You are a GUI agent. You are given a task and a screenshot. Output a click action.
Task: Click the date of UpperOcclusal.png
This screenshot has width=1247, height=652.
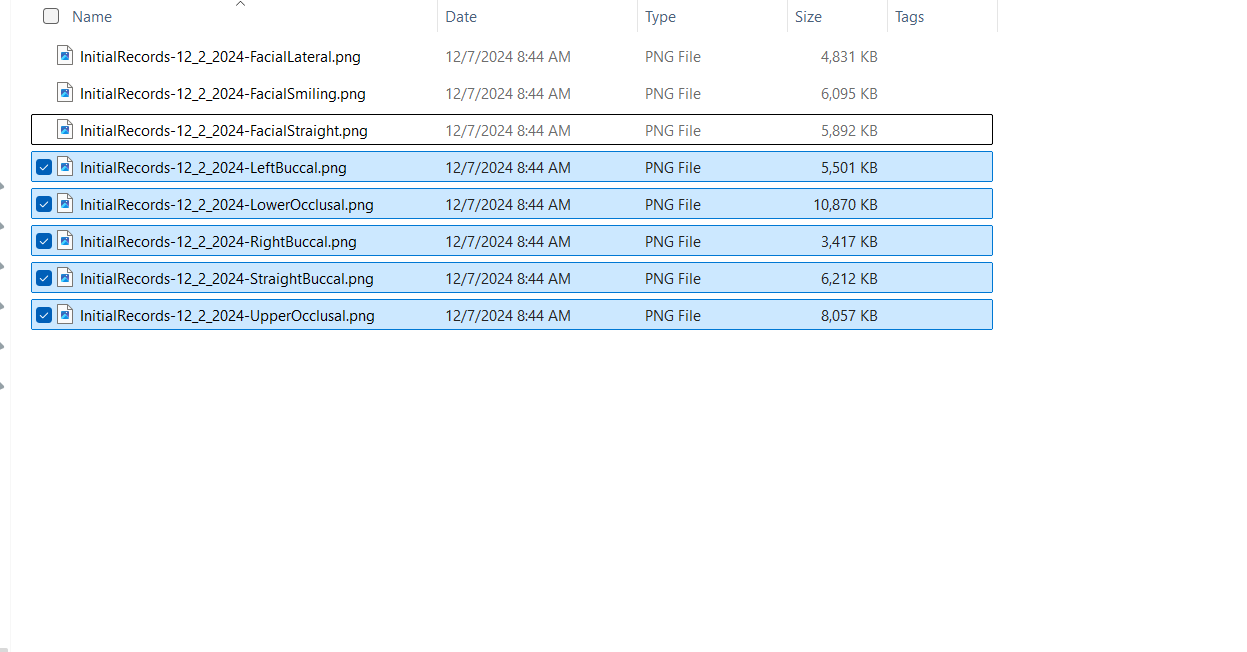508,316
